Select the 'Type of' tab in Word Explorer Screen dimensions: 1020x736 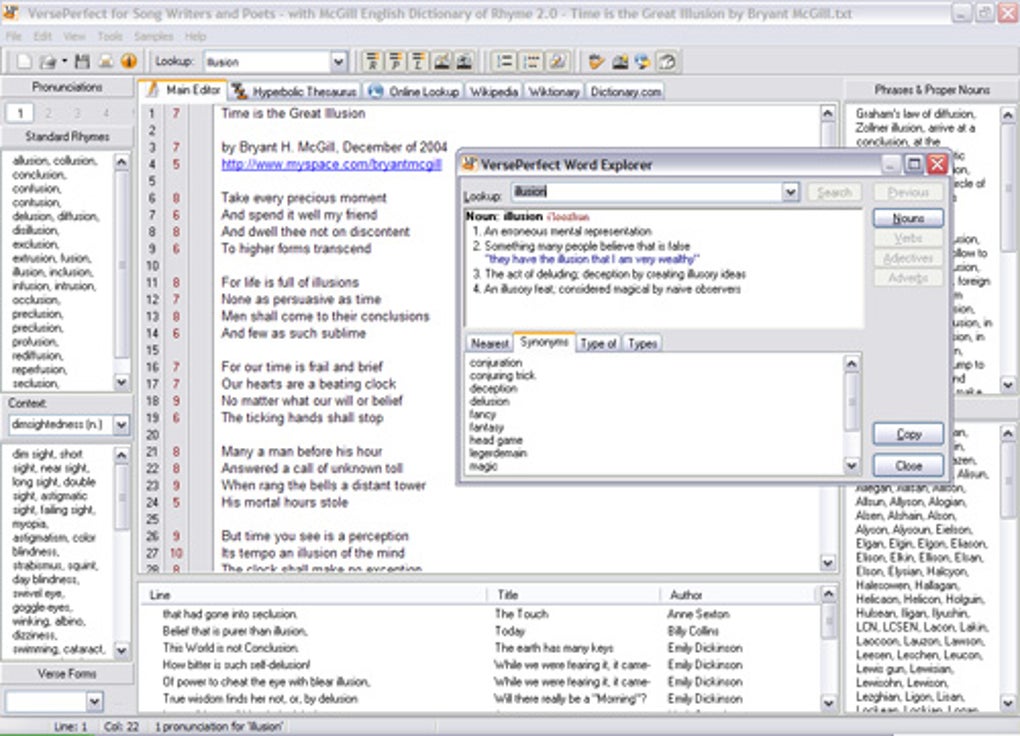598,344
